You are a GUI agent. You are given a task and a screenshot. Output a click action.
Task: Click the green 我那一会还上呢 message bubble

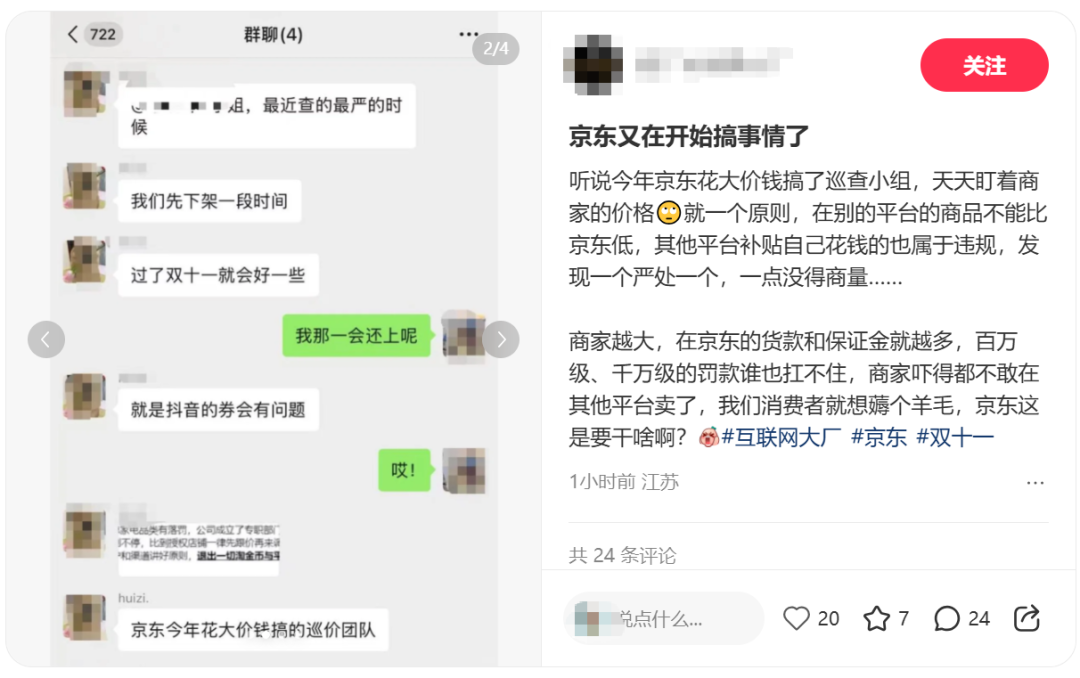[356, 336]
